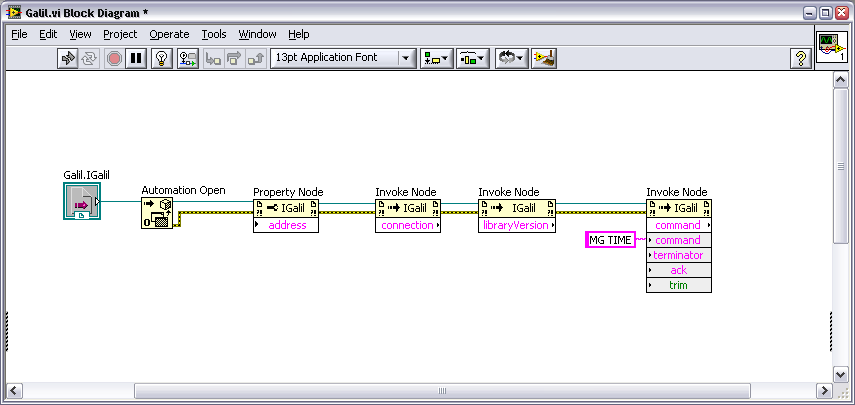Toggle Highlight Execution light bulb
The height and width of the screenshot is (405, 855).
161,58
